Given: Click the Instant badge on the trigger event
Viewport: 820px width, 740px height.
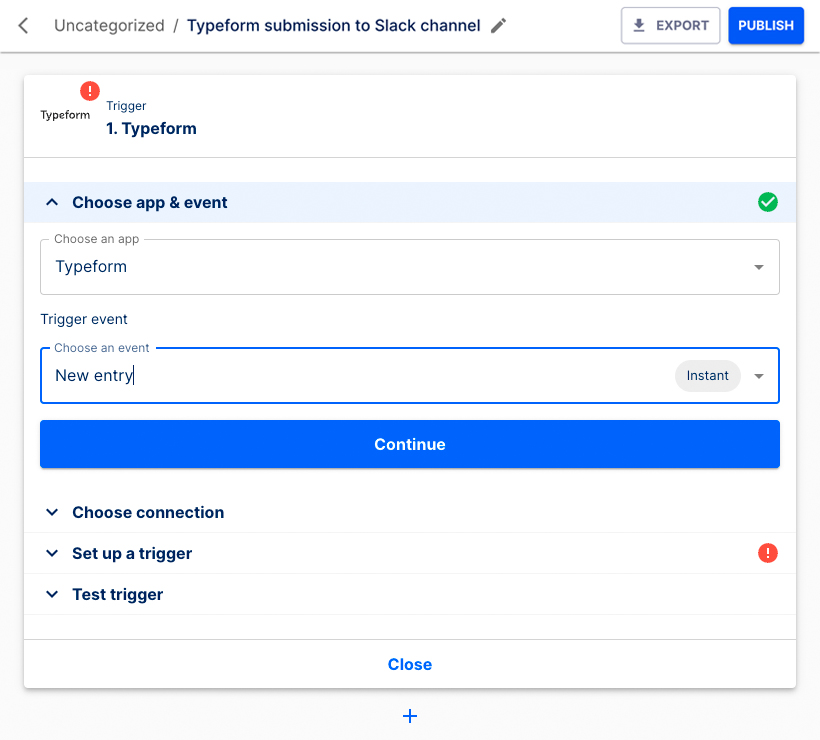Looking at the screenshot, I should pos(707,375).
